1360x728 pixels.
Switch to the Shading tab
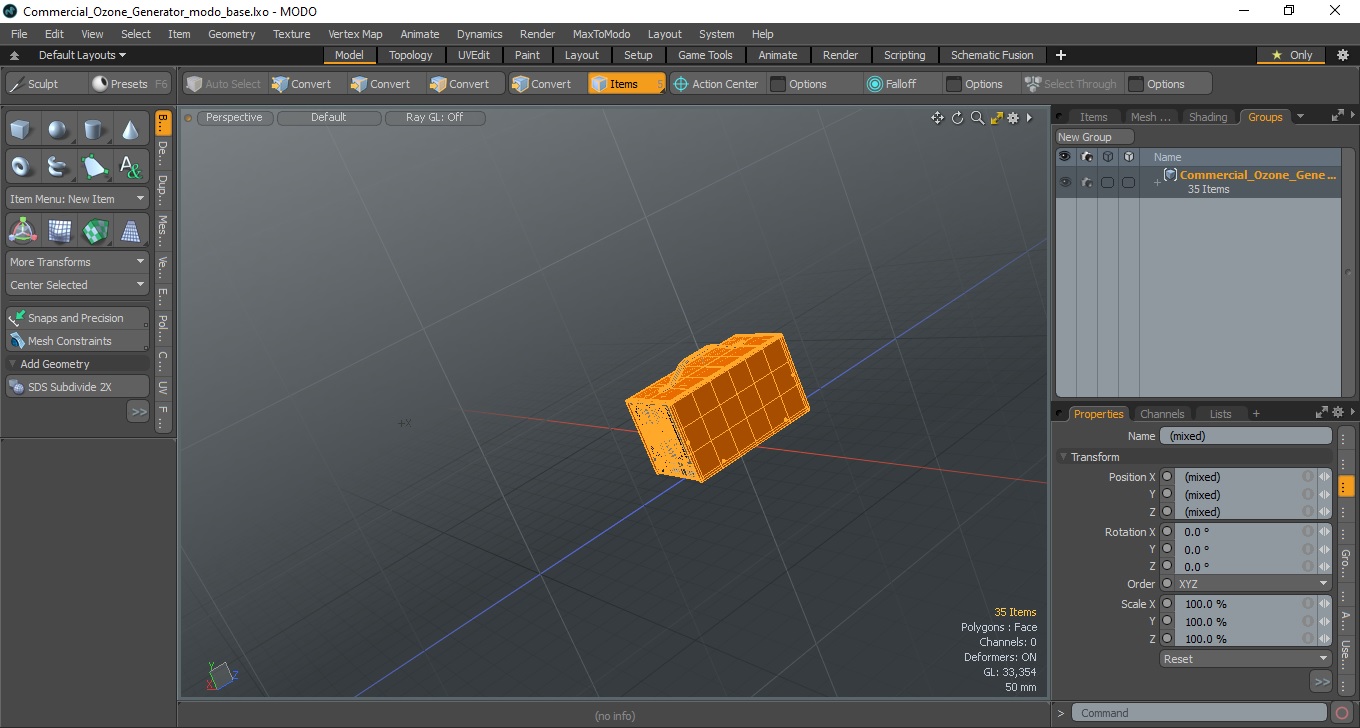1207,117
